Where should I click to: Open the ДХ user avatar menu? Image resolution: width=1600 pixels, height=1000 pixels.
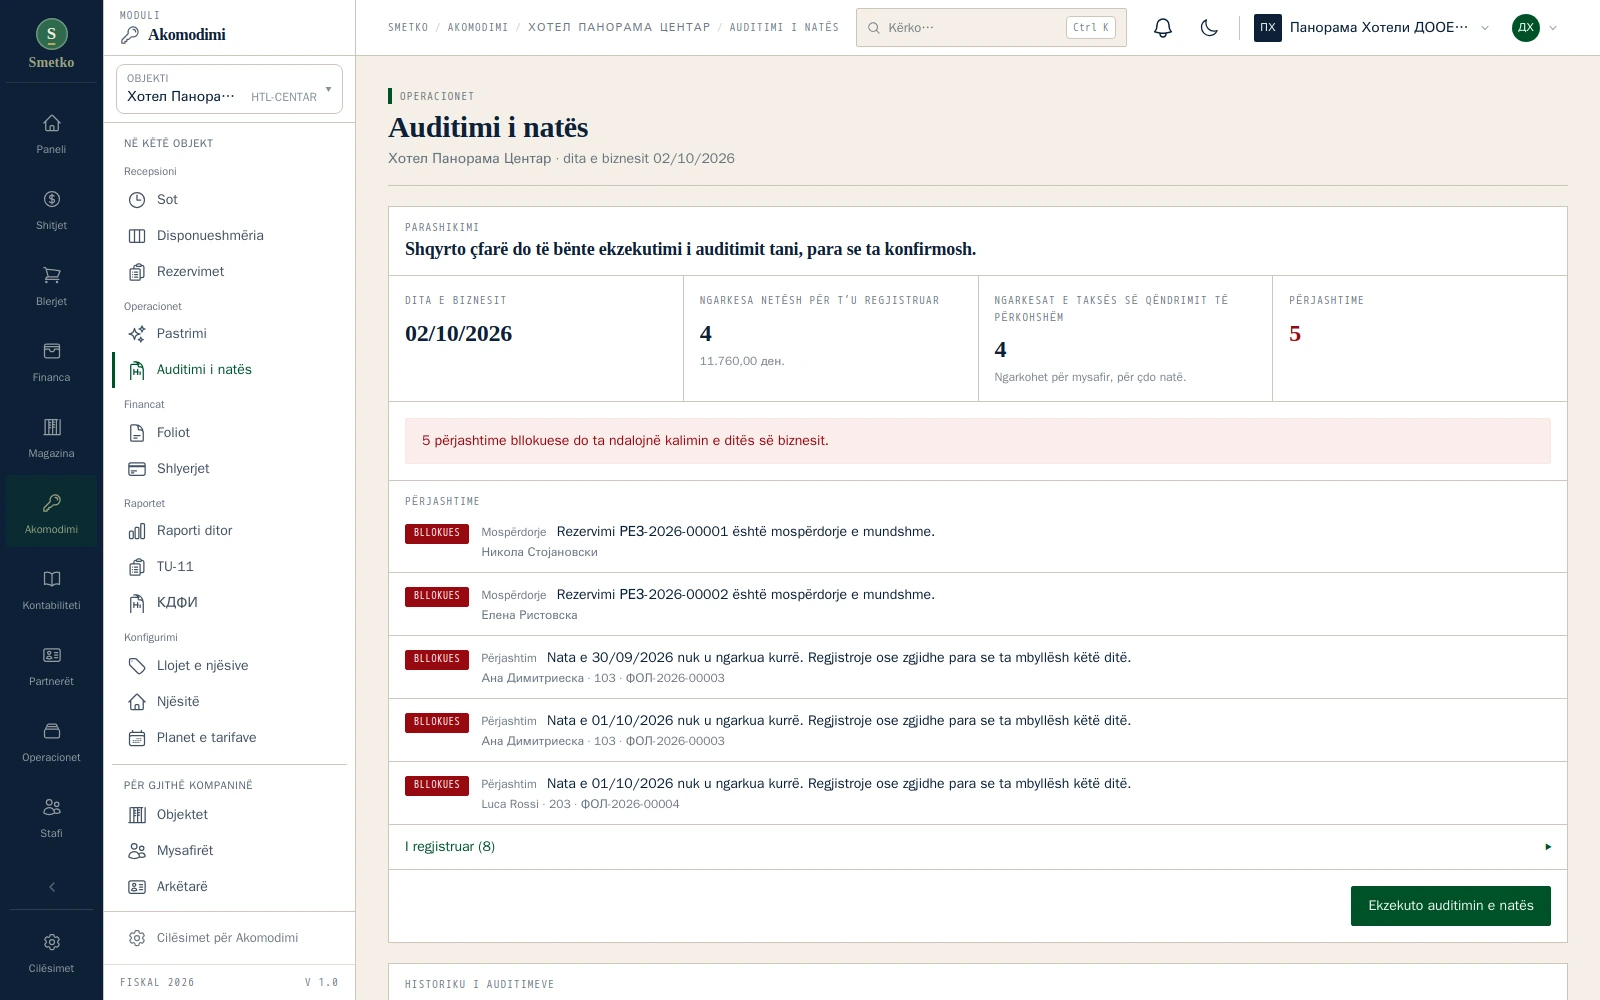pyautogui.click(x=1535, y=28)
